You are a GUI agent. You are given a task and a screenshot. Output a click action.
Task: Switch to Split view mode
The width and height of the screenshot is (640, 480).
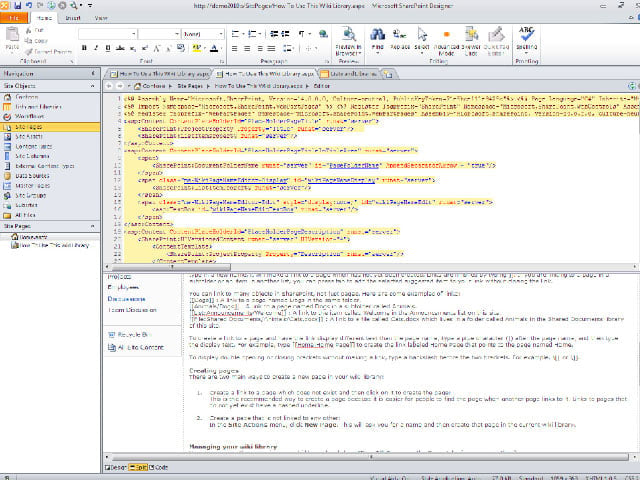[x=138, y=467]
